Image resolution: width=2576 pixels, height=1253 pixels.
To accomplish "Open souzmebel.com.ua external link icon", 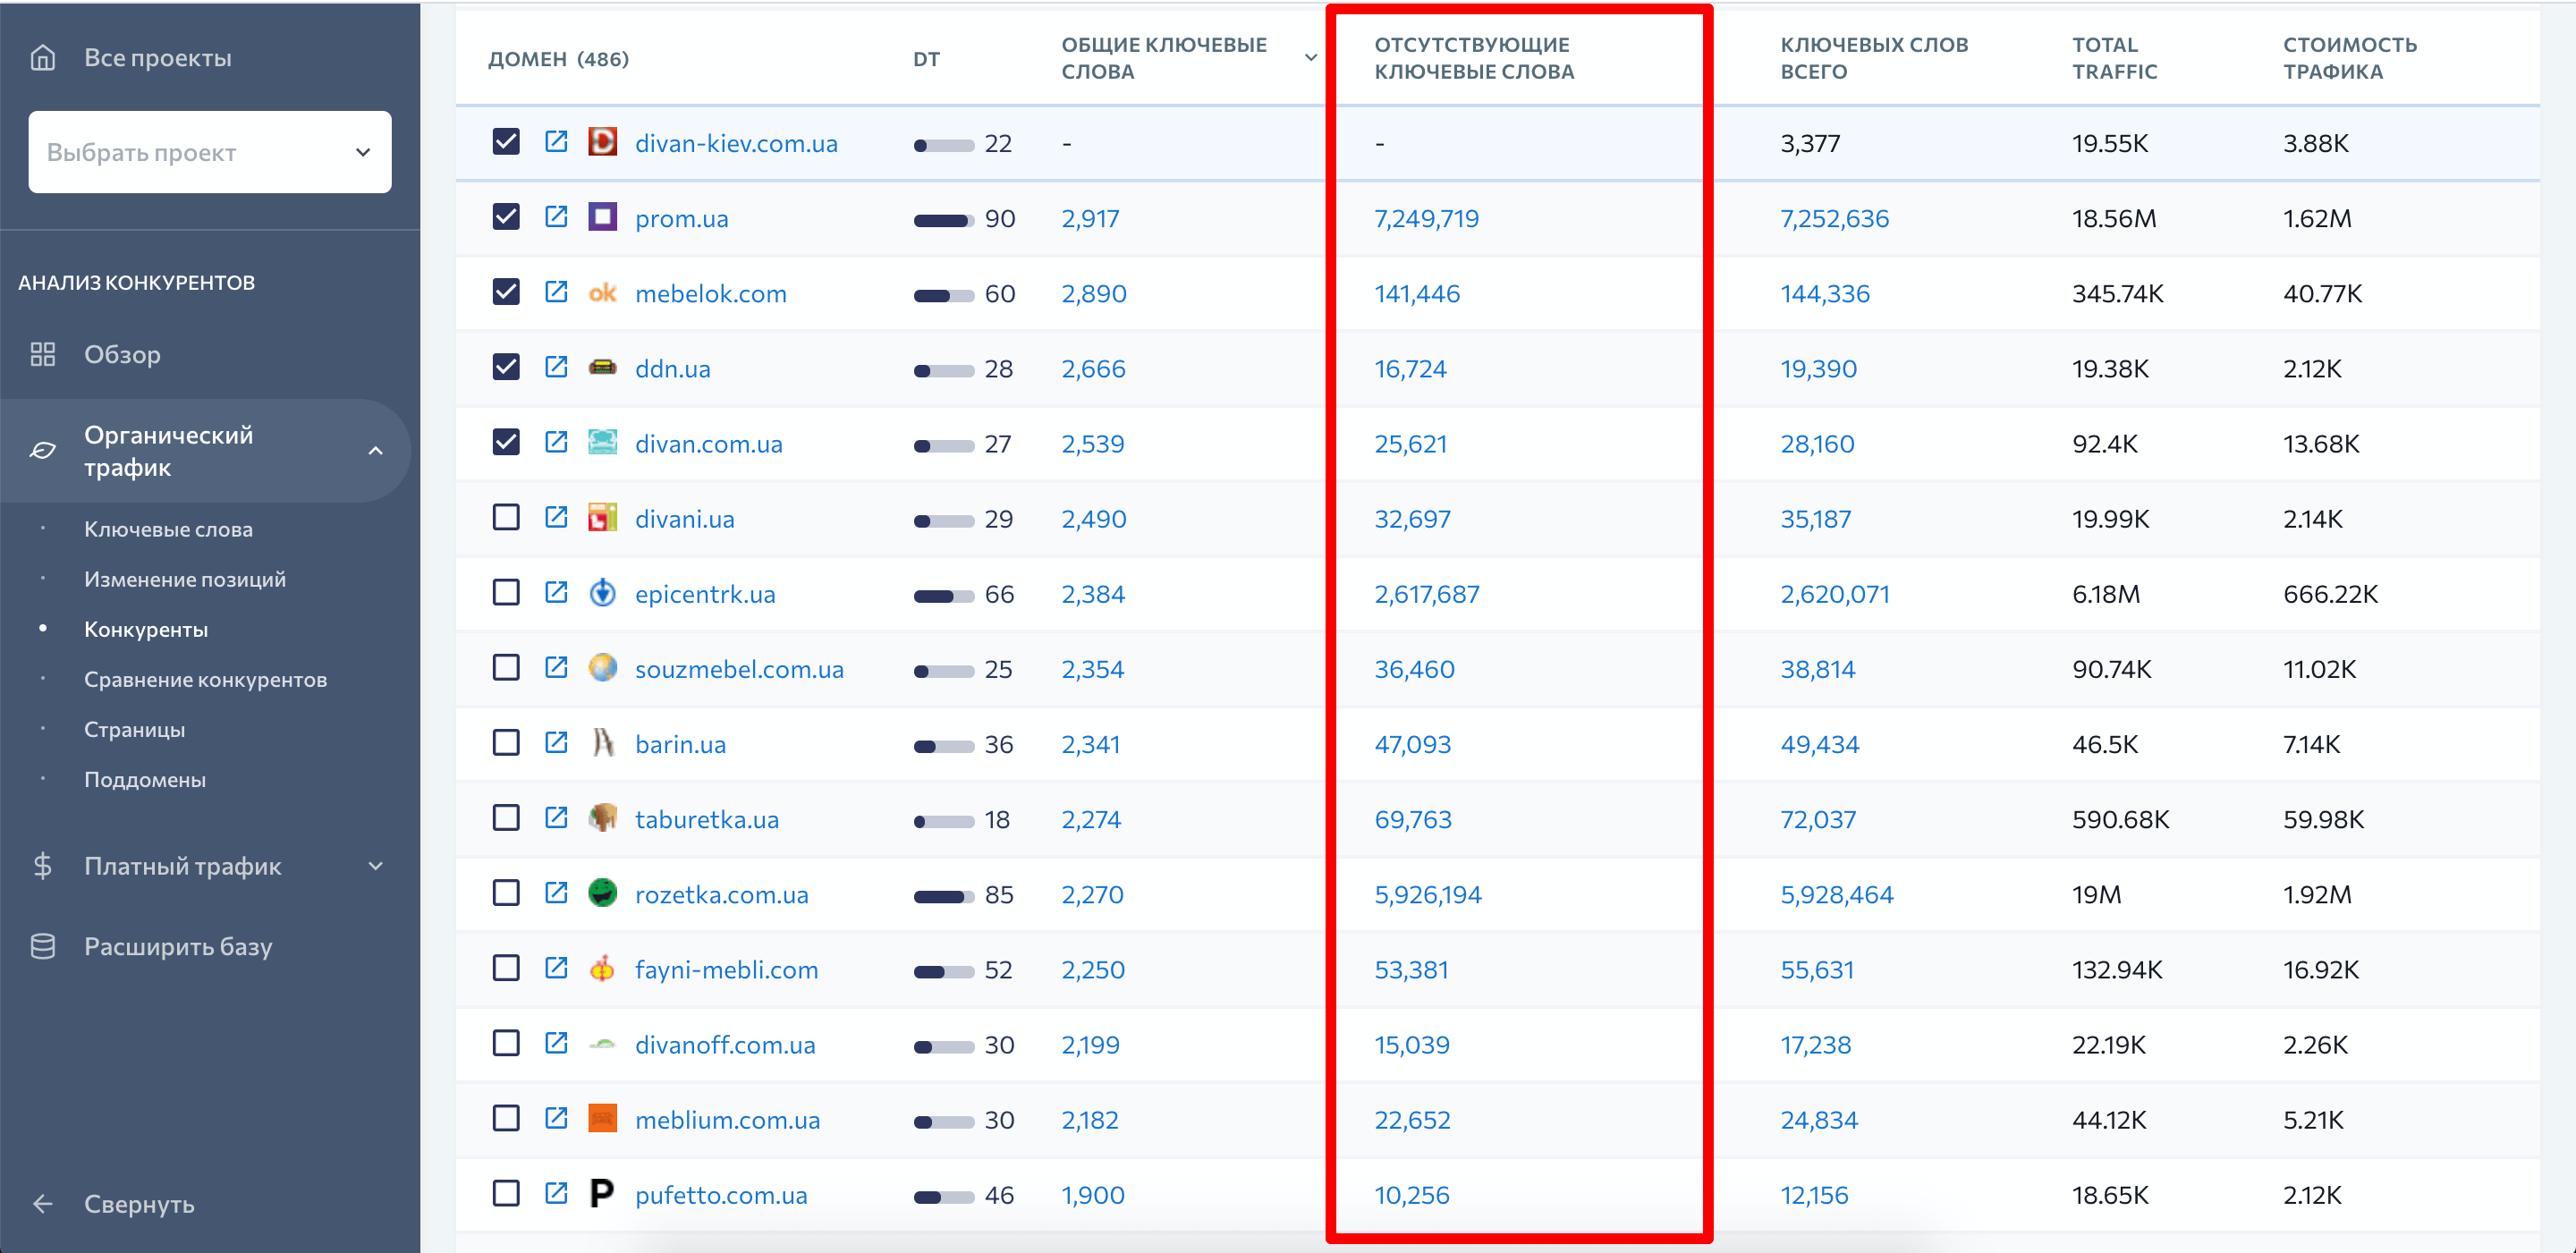I will click(556, 667).
